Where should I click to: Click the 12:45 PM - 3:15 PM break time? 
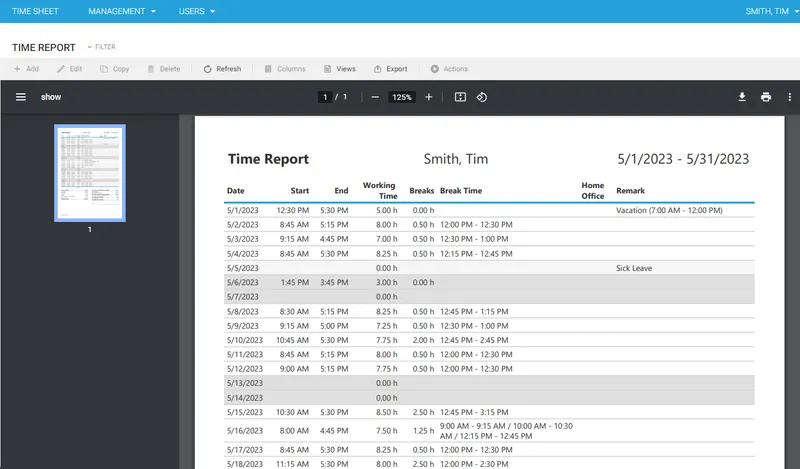coord(474,412)
